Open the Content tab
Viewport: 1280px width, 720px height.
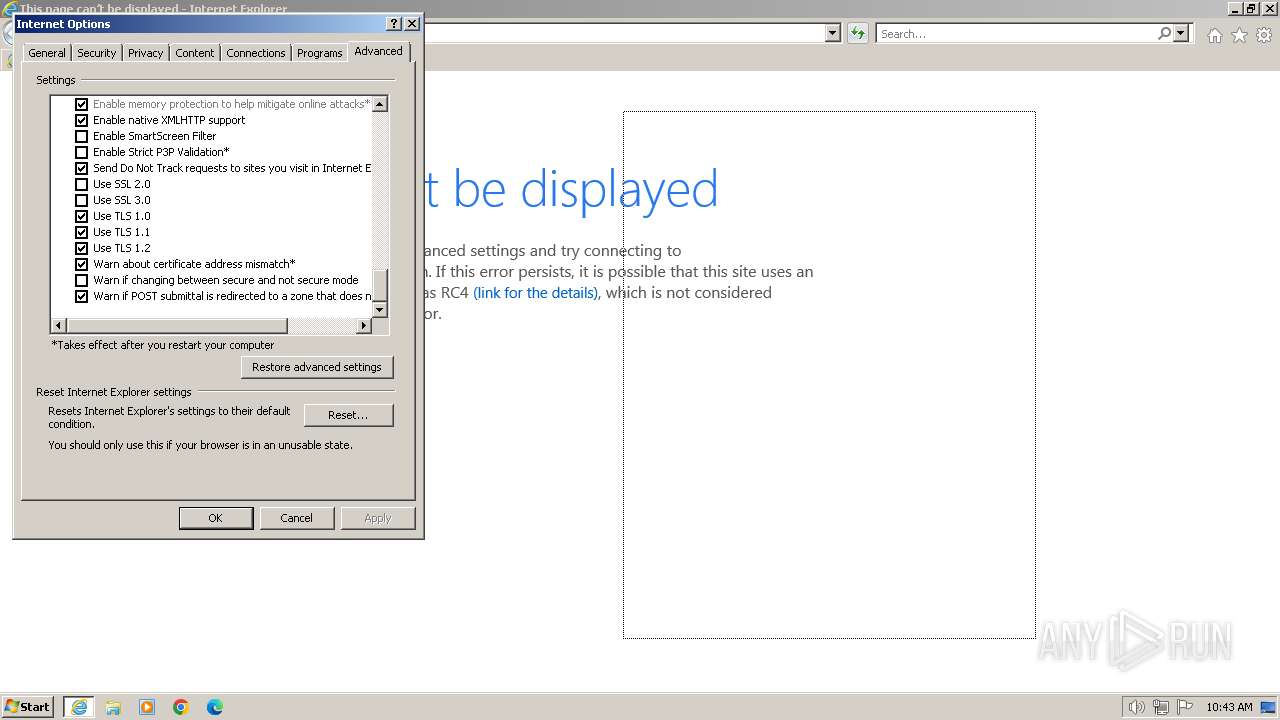tap(195, 53)
